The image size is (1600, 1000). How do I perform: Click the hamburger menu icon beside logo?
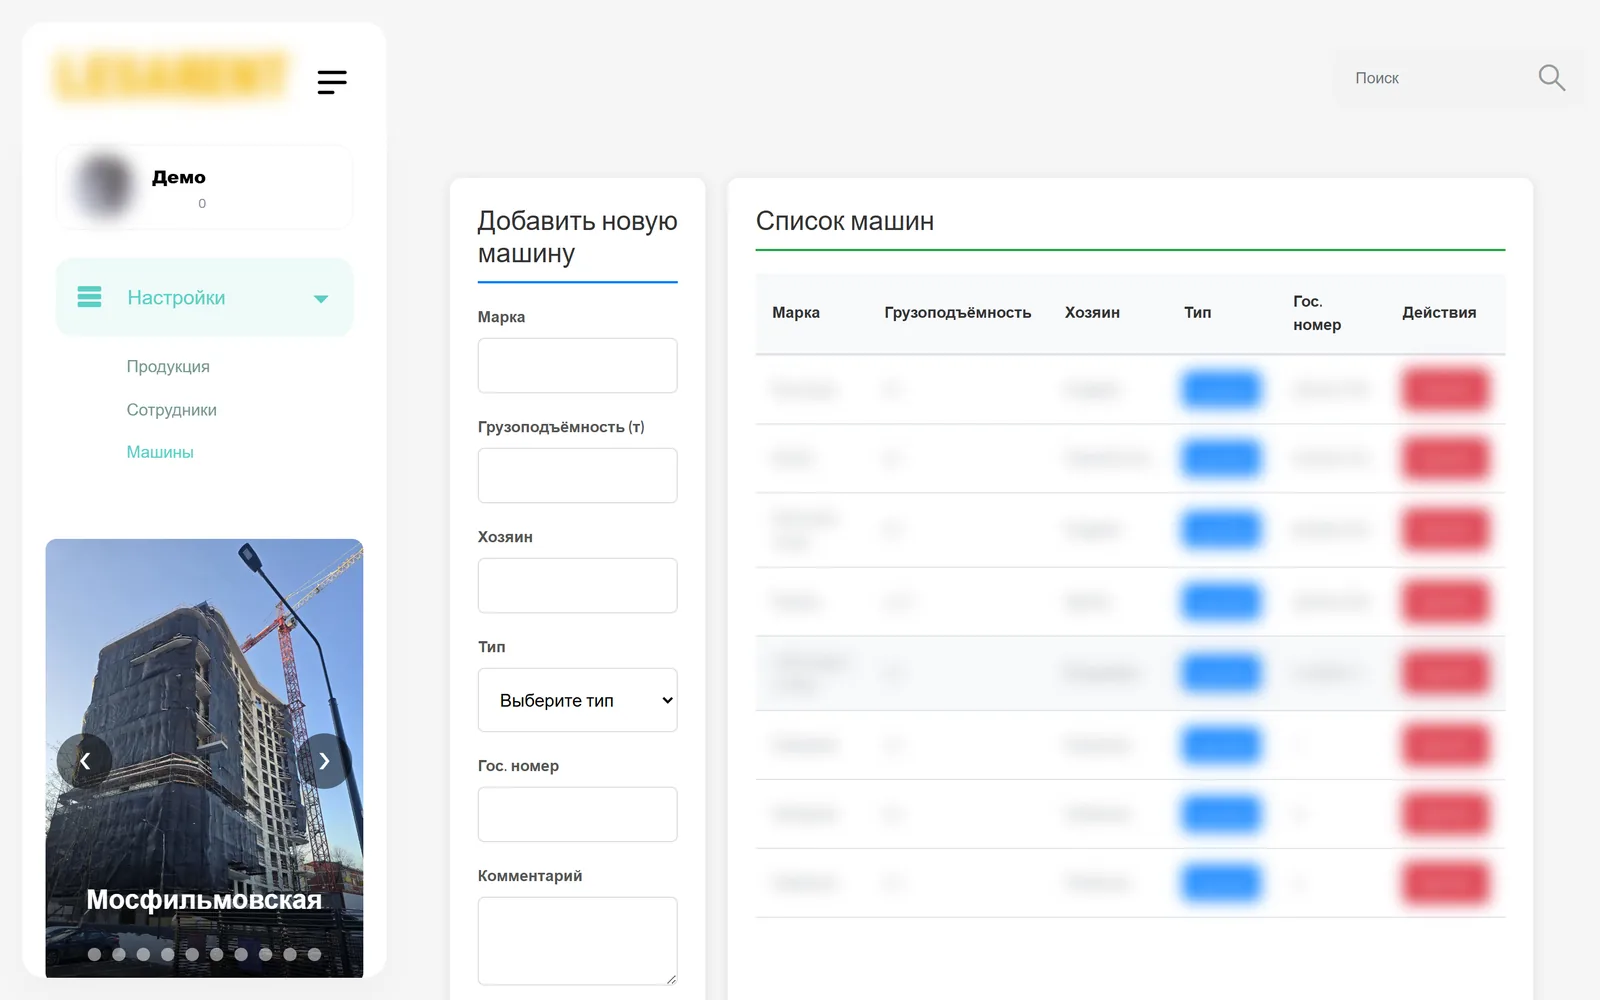tap(332, 82)
